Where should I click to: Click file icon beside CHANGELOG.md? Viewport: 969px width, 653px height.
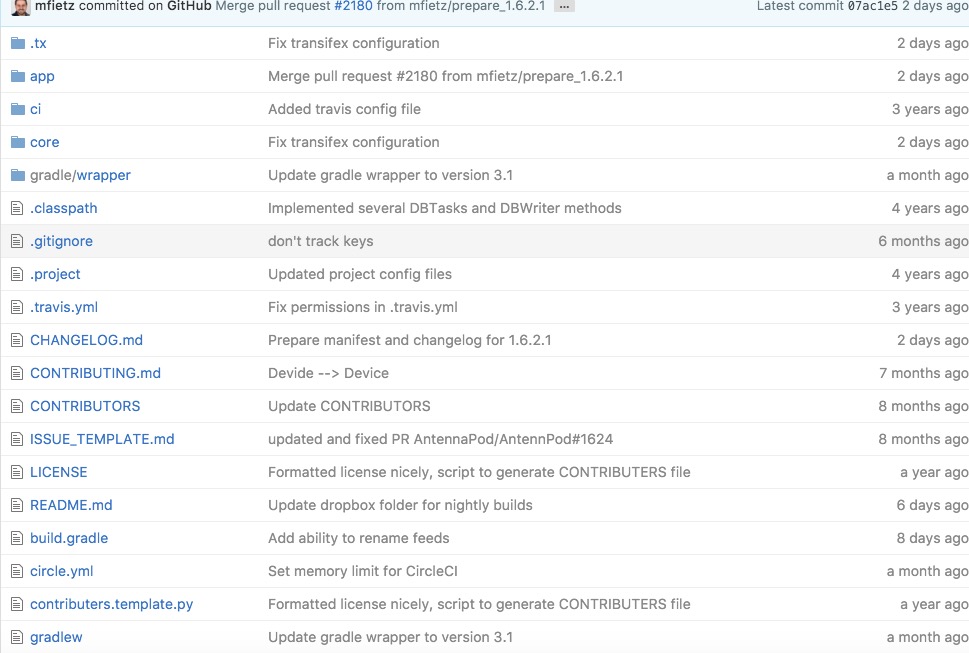tap(17, 340)
